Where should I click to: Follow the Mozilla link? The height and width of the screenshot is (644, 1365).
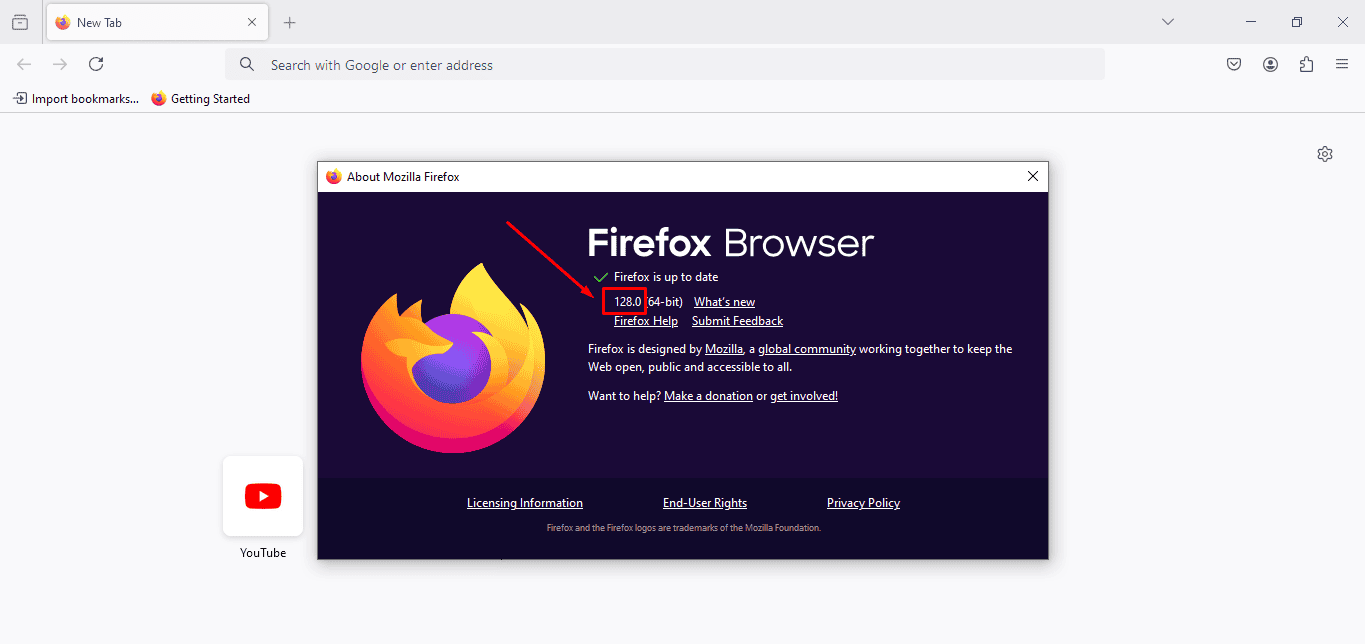click(724, 349)
